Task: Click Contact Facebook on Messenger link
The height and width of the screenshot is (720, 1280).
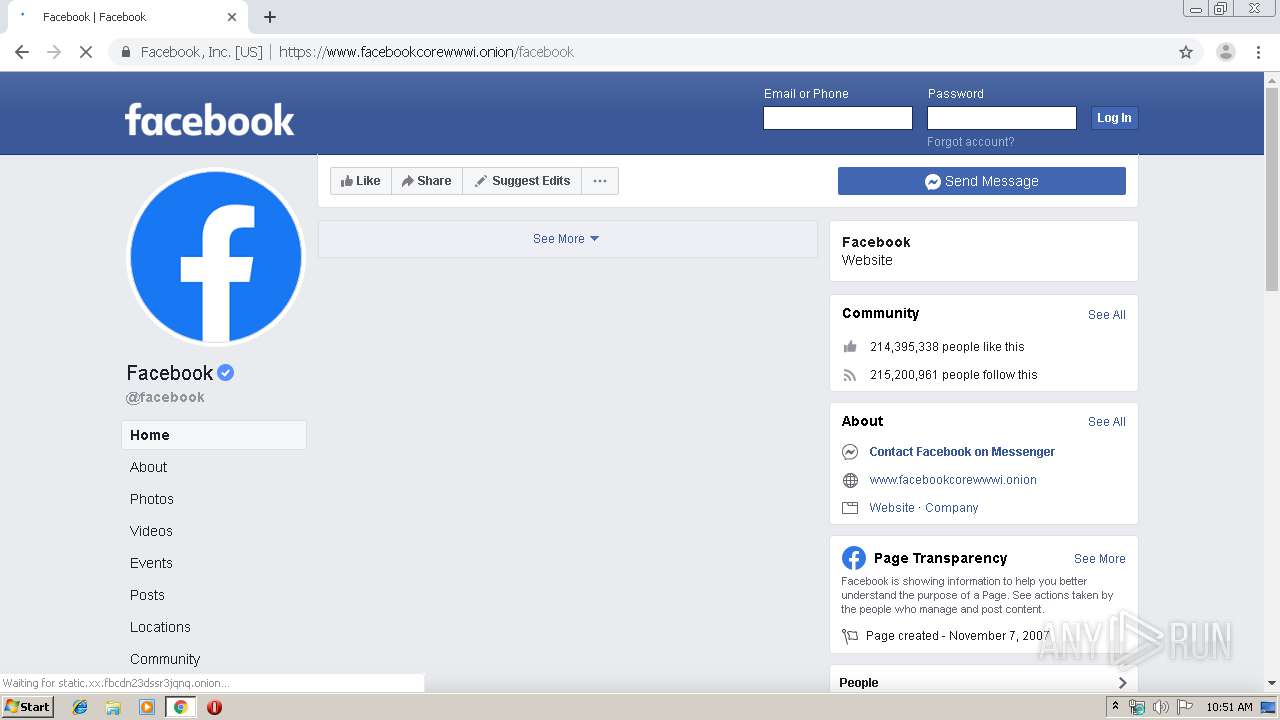Action: (962, 452)
